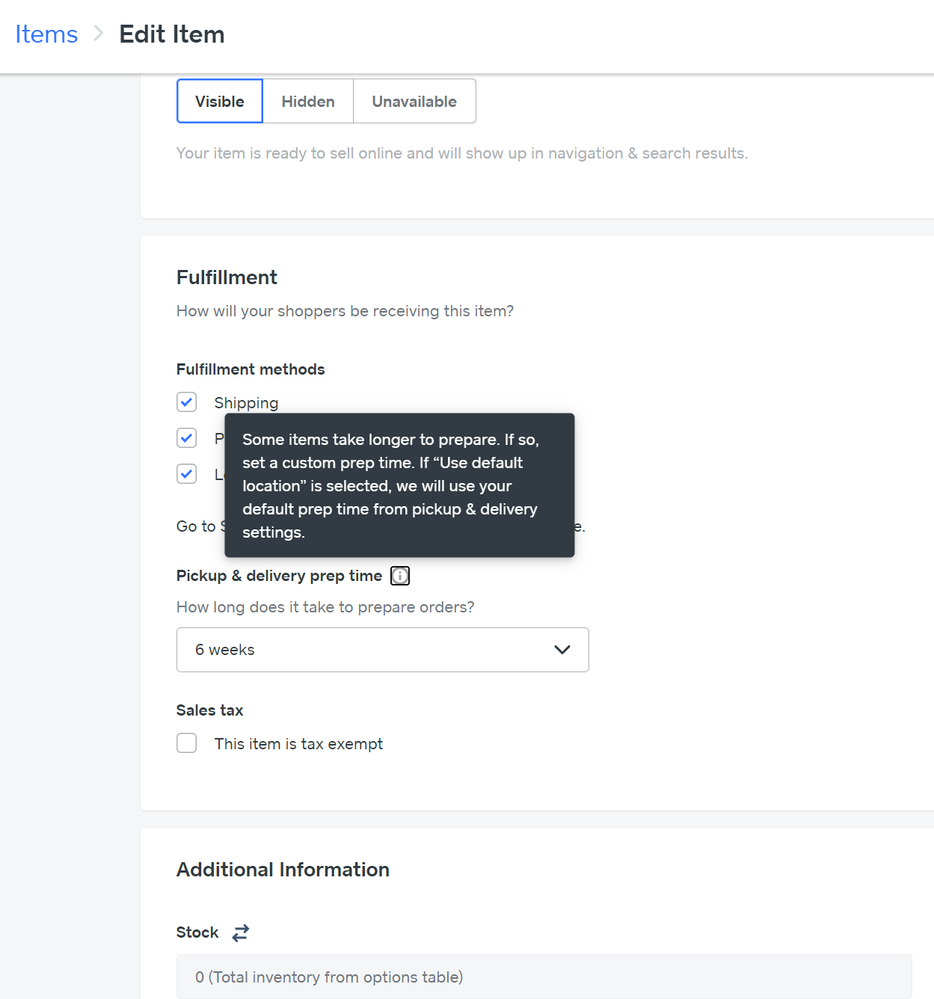This screenshot has height=999, width=934.
Task: Toggle the third fulfillment method checkbox
Action: [x=186, y=473]
